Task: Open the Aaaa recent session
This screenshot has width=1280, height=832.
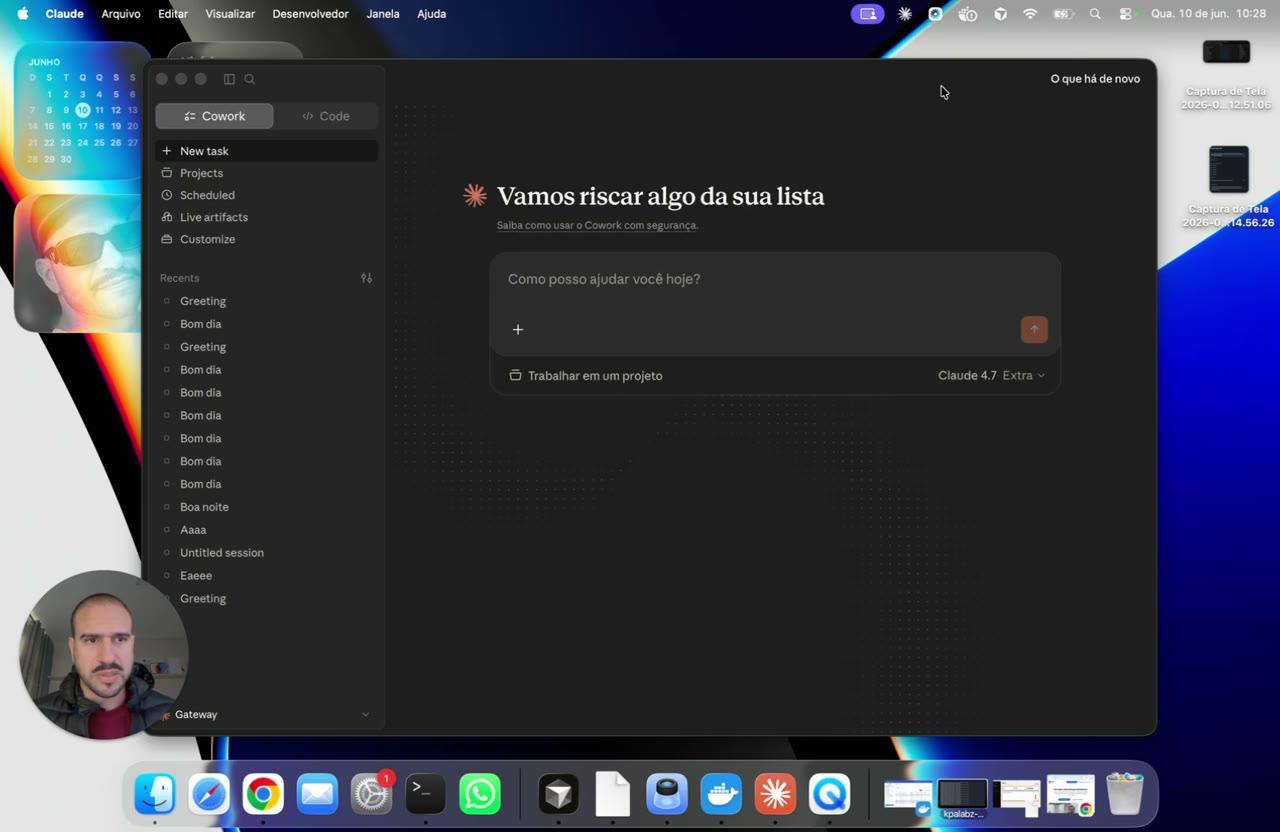Action: (x=266, y=530)
